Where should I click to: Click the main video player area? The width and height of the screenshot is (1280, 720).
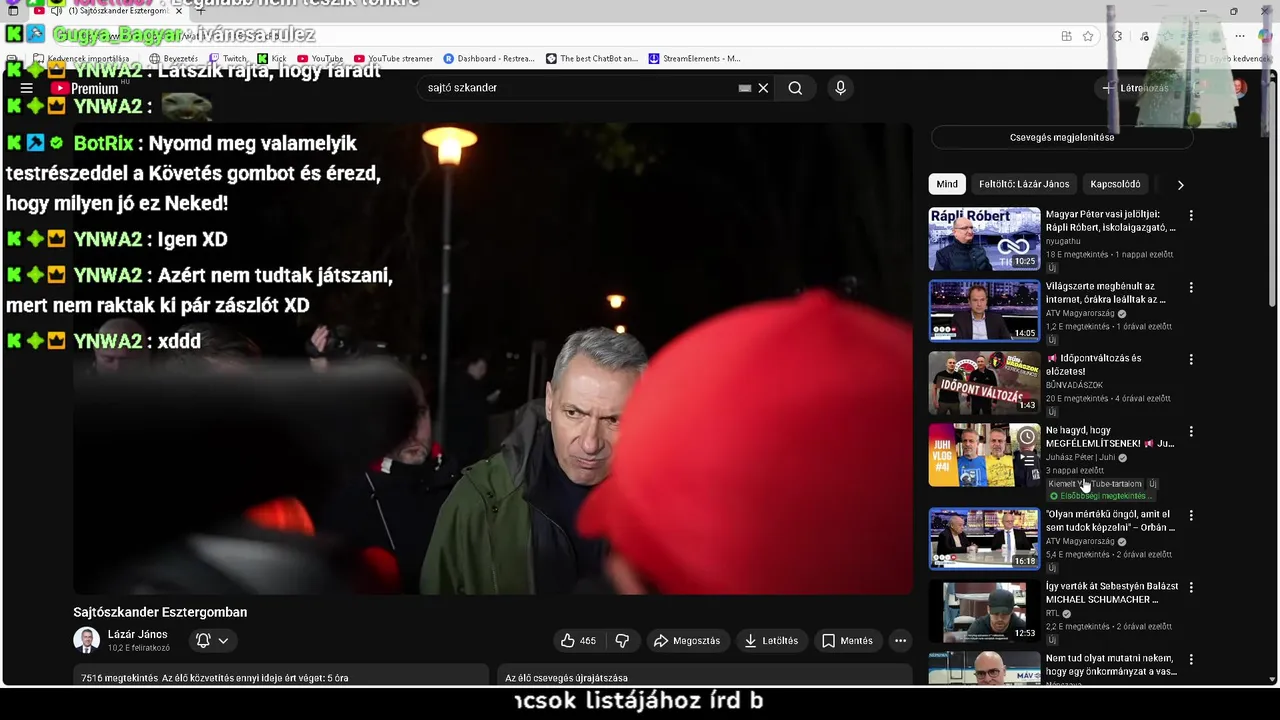click(493, 358)
